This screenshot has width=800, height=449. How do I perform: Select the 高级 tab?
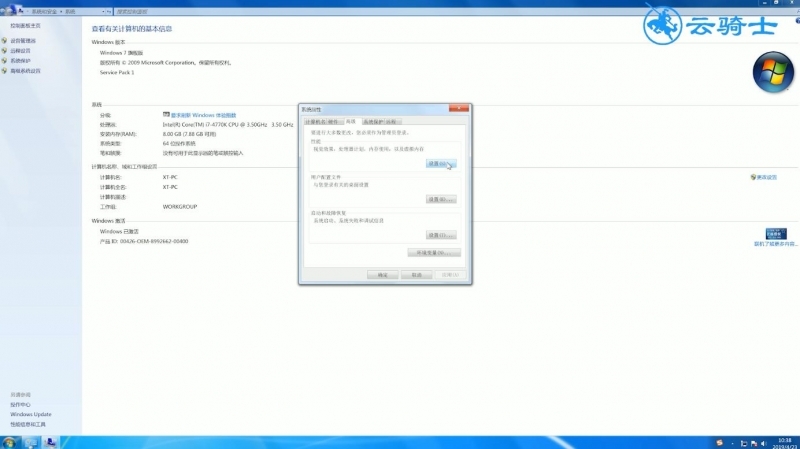pos(351,121)
